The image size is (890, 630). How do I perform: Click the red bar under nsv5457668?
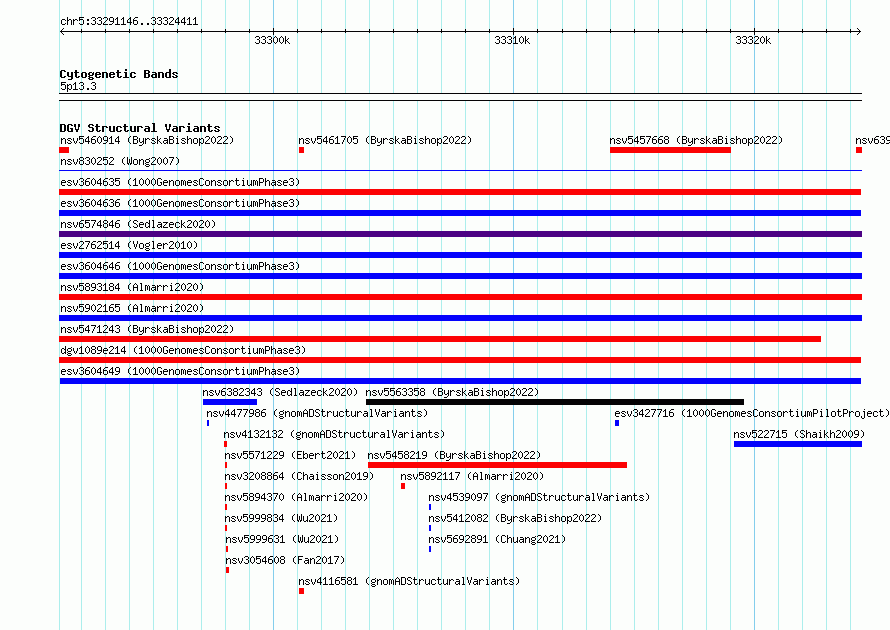point(670,150)
